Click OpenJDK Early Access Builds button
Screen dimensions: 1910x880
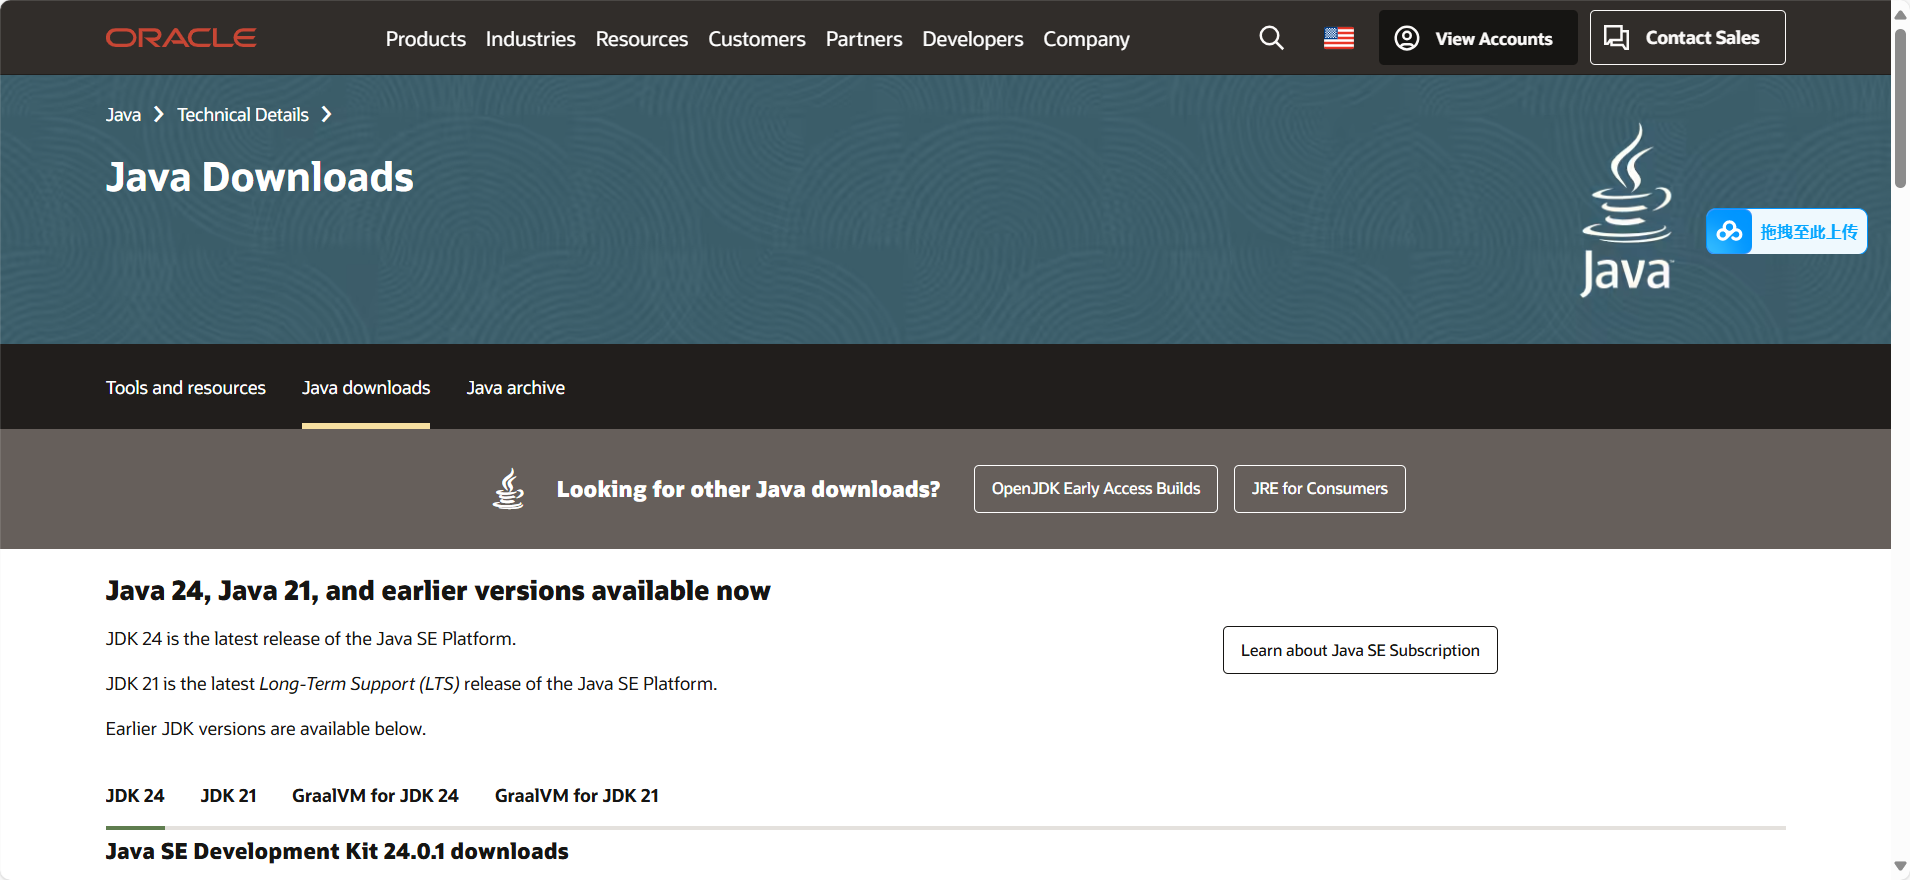1096,489
